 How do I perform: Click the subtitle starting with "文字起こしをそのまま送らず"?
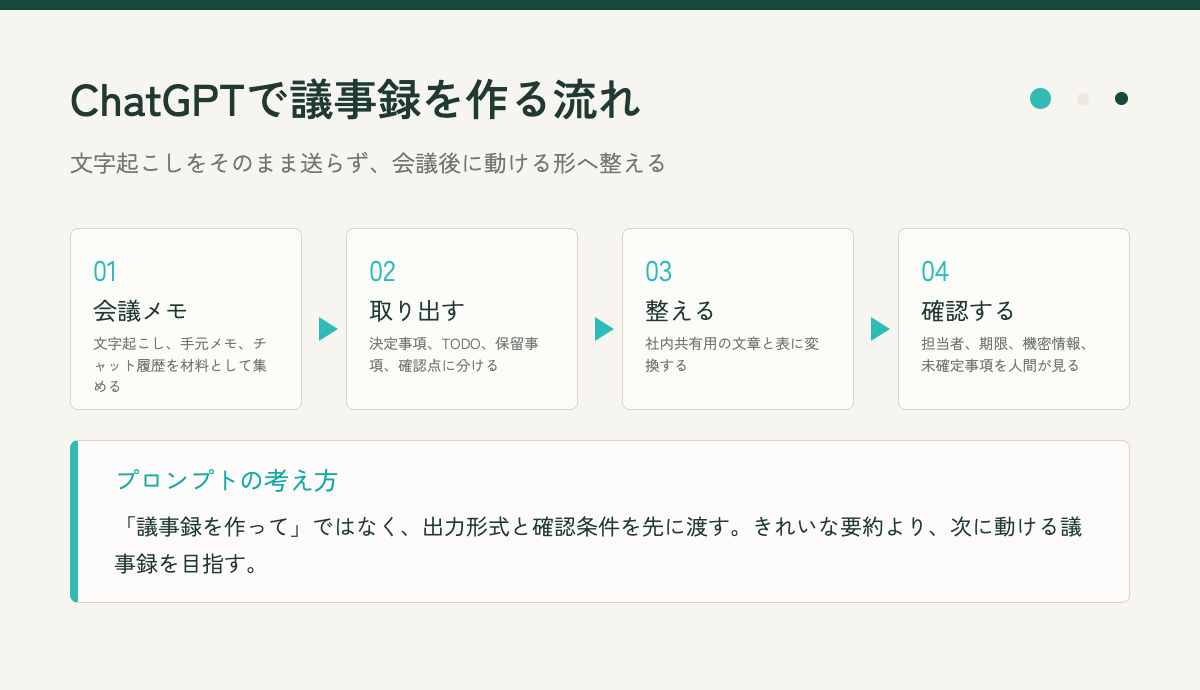pos(368,163)
